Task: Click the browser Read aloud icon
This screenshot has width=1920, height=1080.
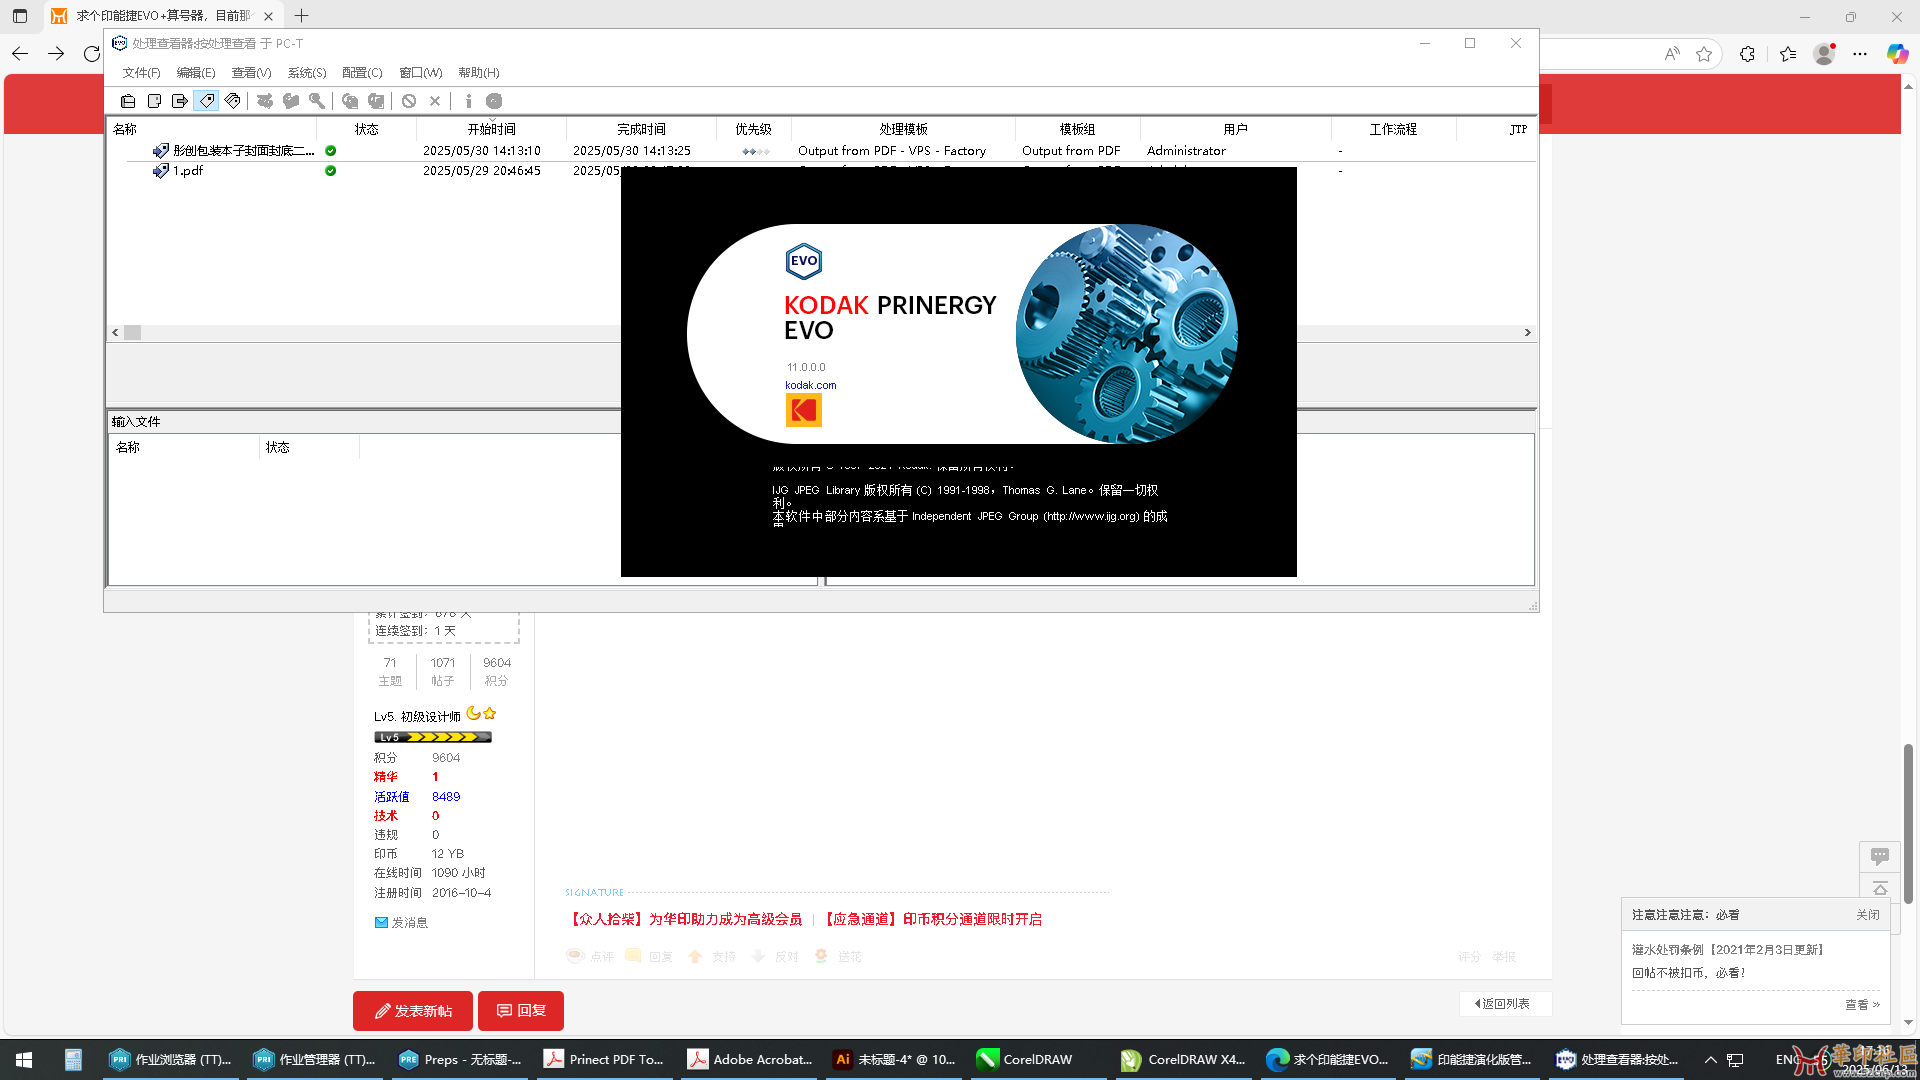Action: 1672,54
